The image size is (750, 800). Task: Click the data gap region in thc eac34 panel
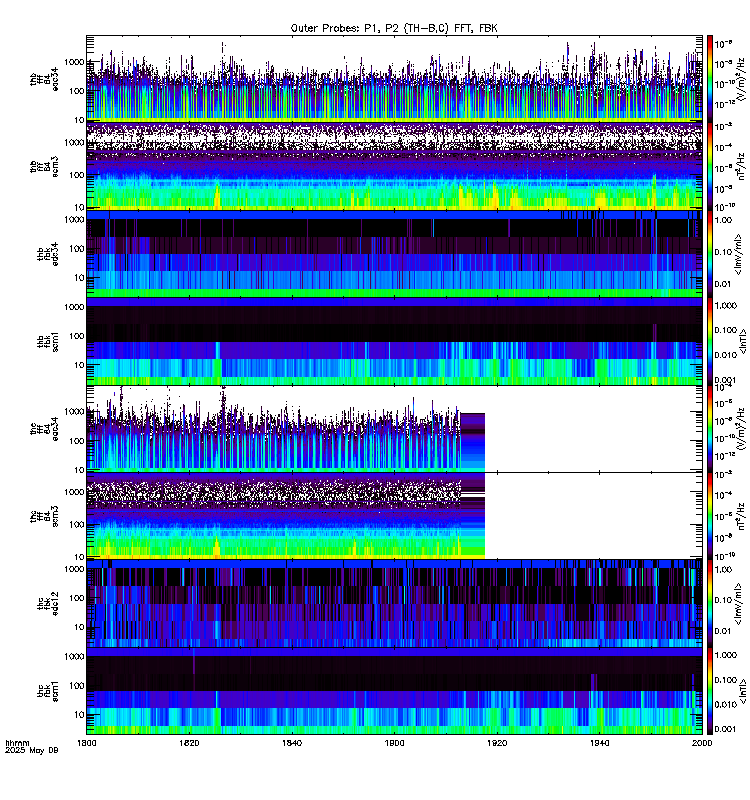click(593, 429)
